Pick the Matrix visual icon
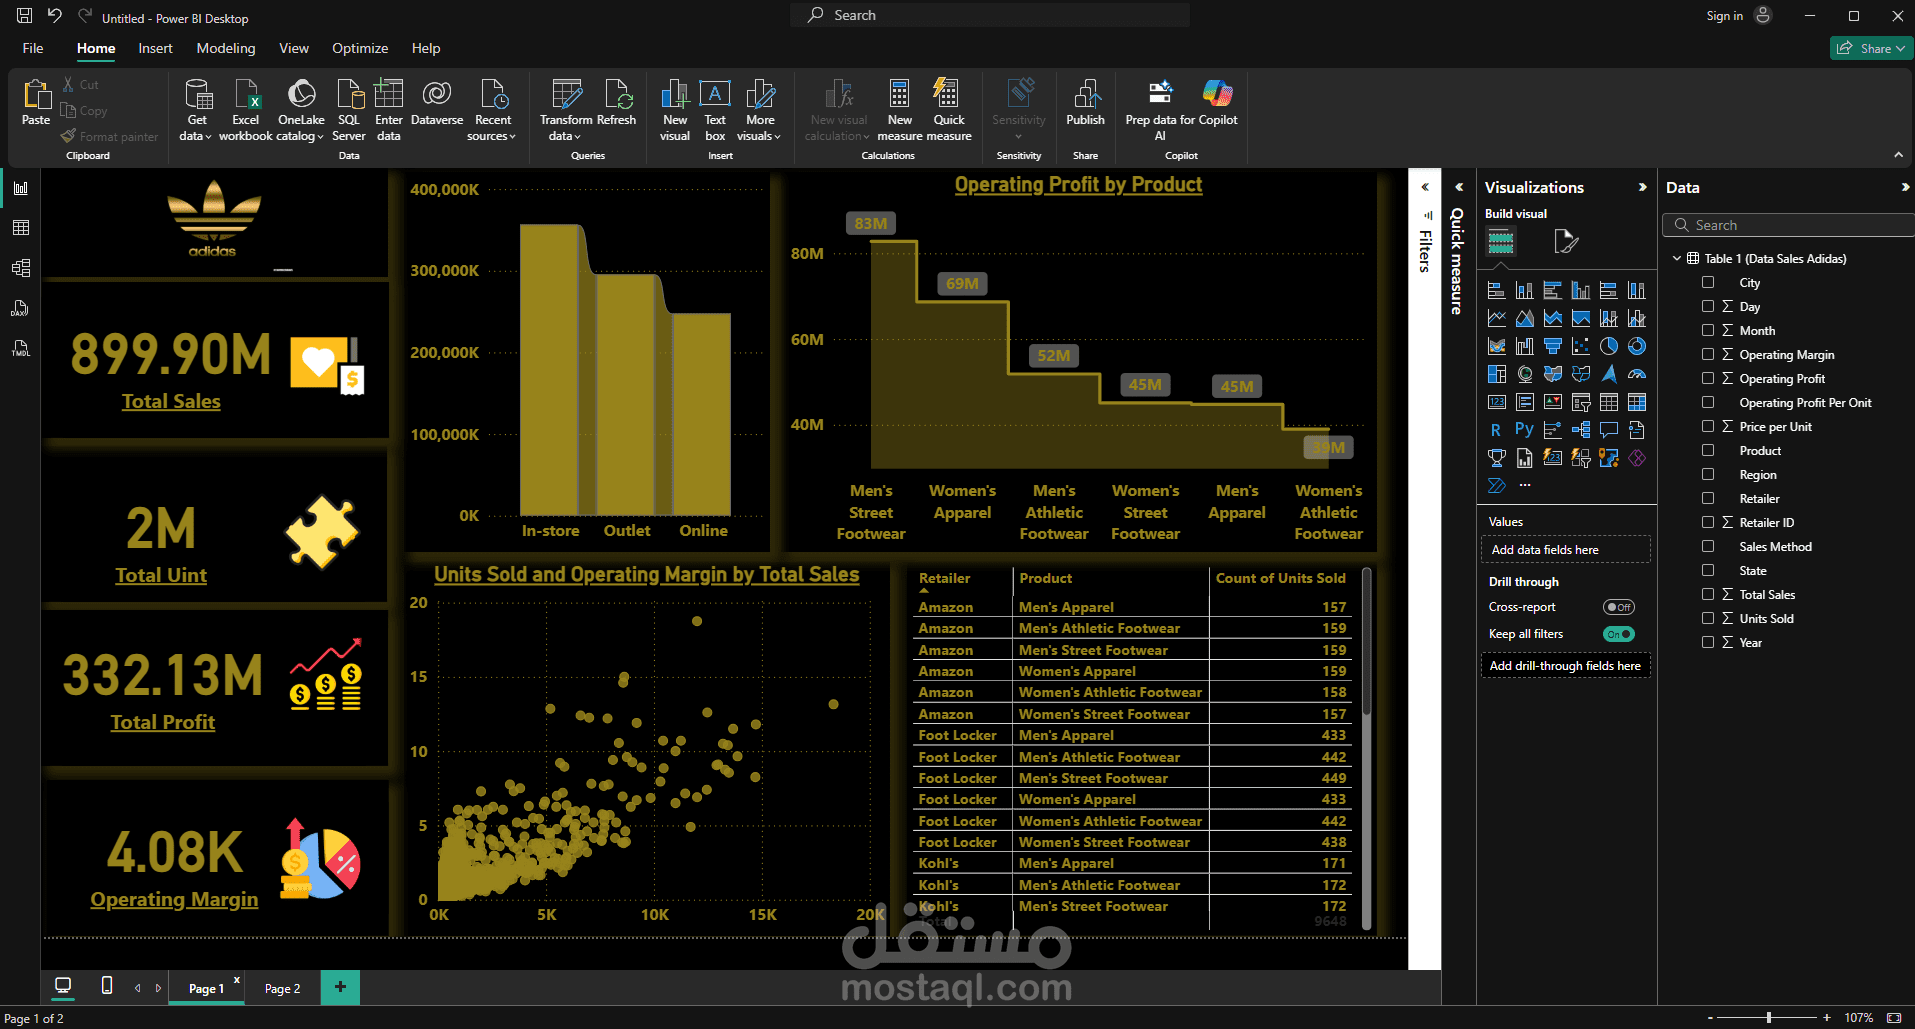The width and height of the screenshot is (1915, 1029). [1636, 403]
